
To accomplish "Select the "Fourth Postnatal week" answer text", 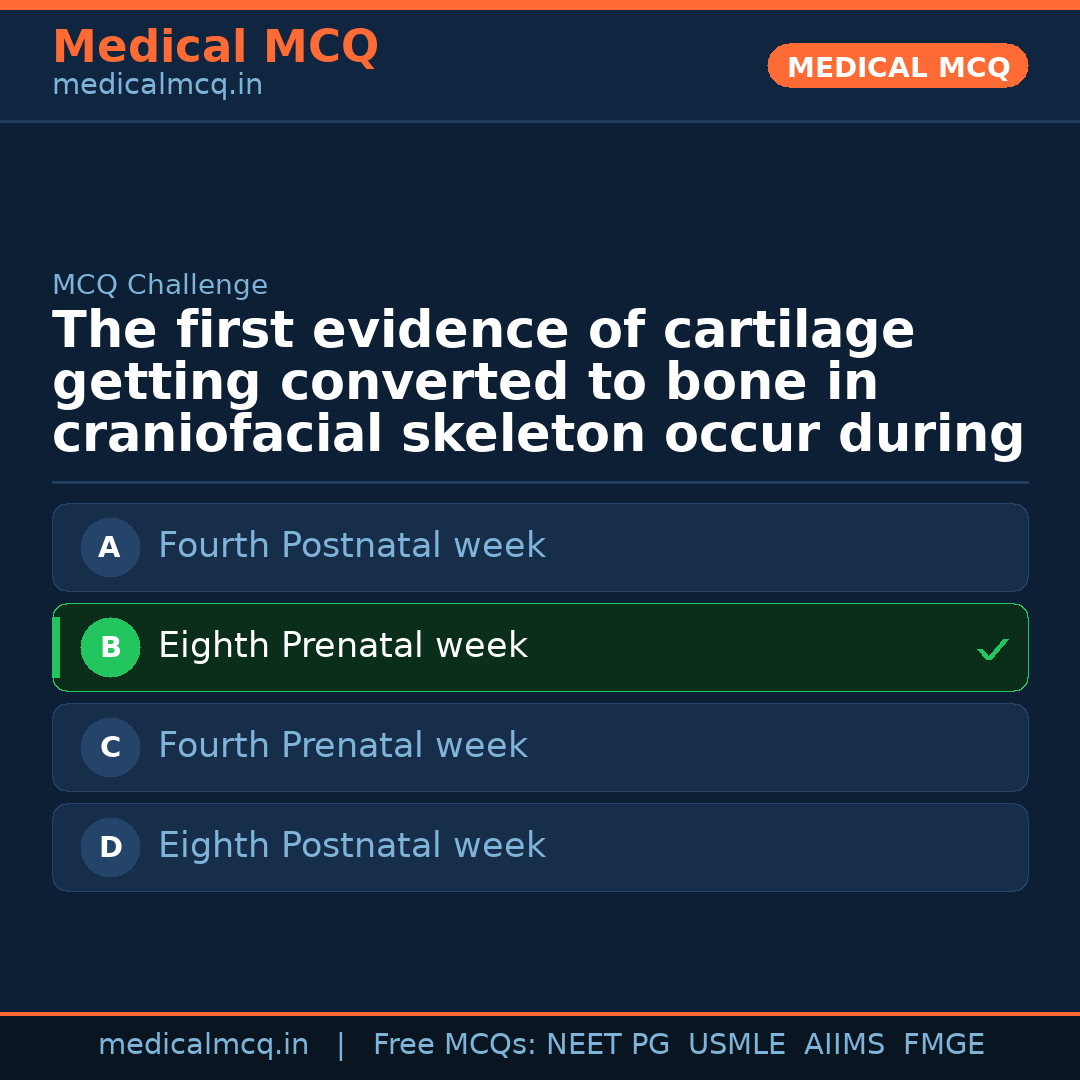I will [x=352, y=546].
